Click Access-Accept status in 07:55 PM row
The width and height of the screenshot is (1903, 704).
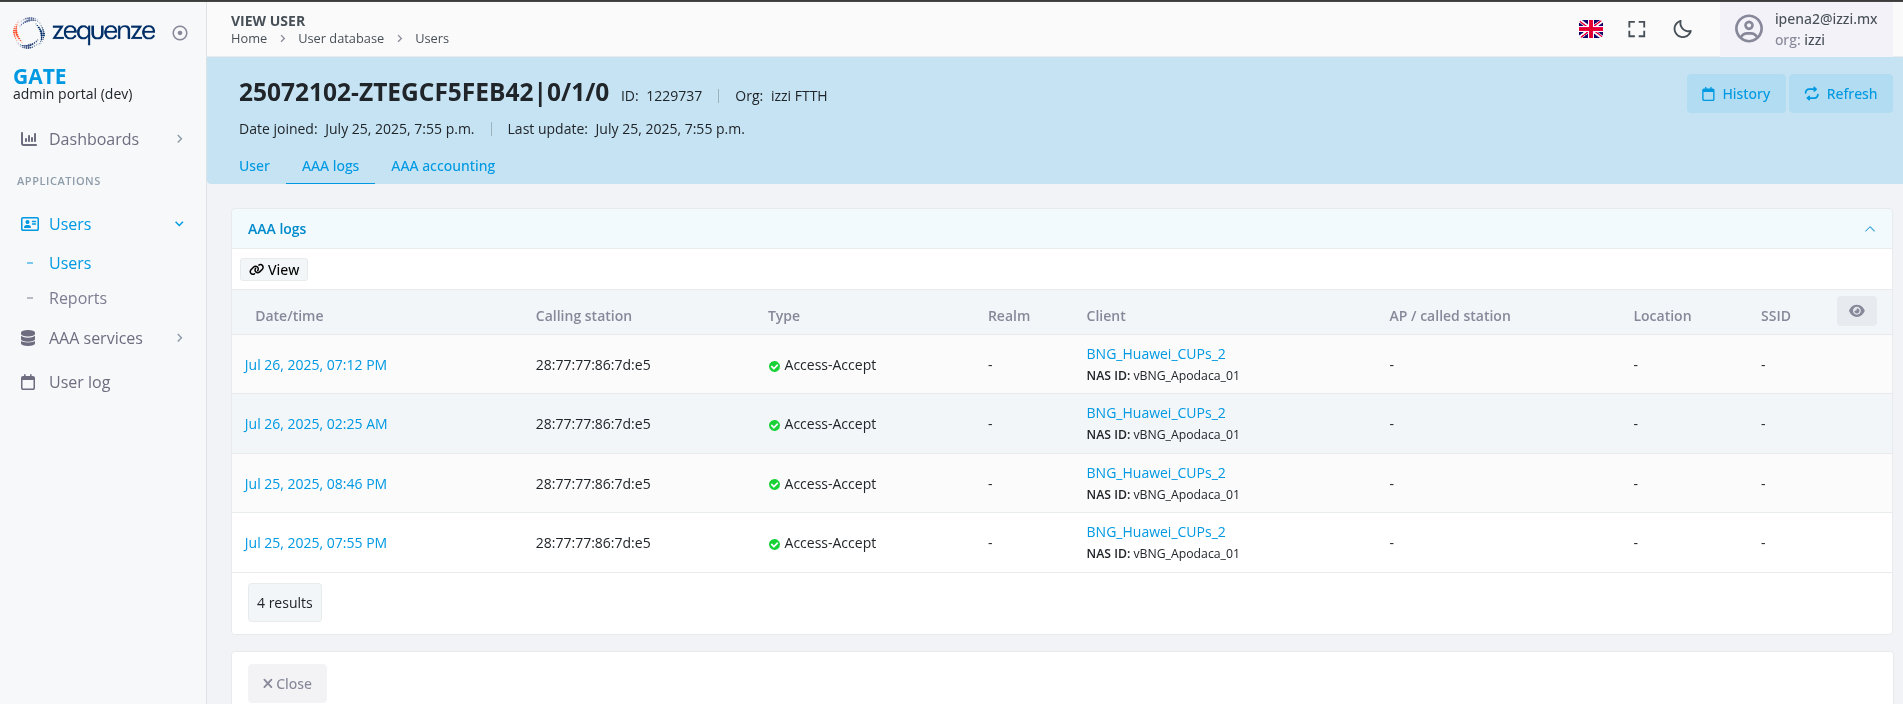click(830, 543)
